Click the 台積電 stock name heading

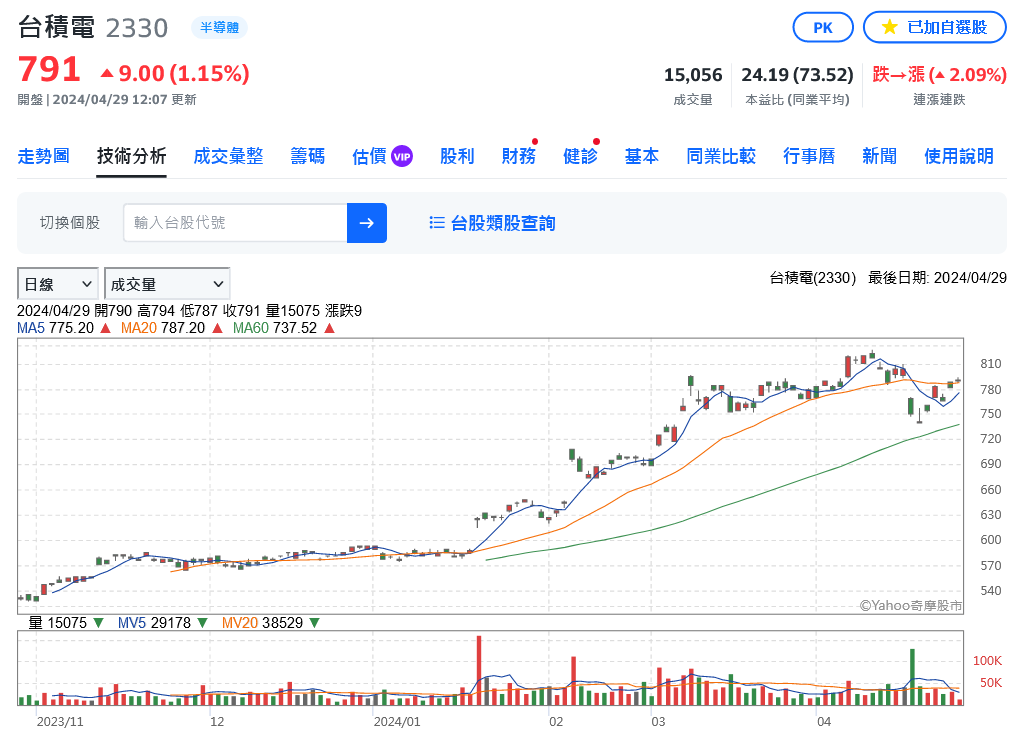click(x=56, y=28)
